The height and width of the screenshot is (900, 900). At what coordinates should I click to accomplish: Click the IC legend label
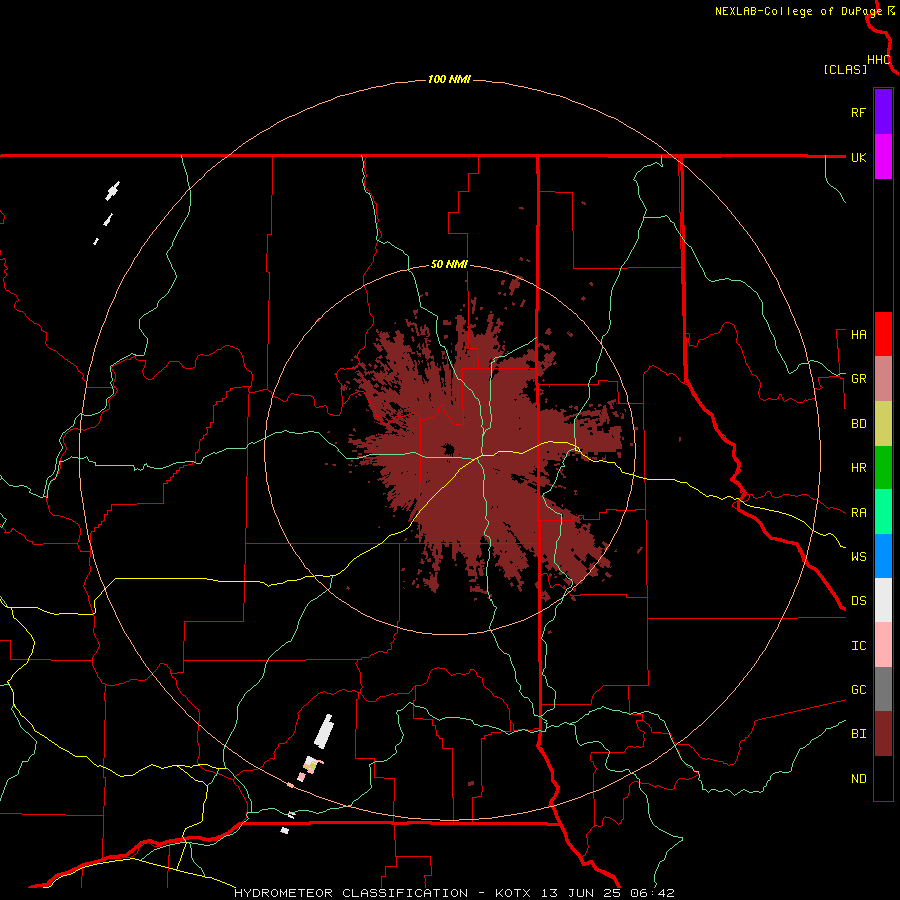click(858, 646)
